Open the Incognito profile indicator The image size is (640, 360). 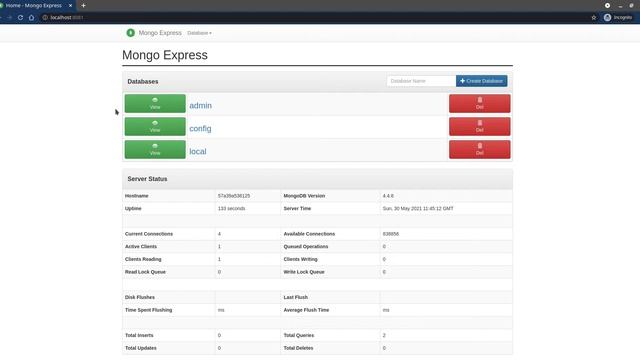(618, 18)
